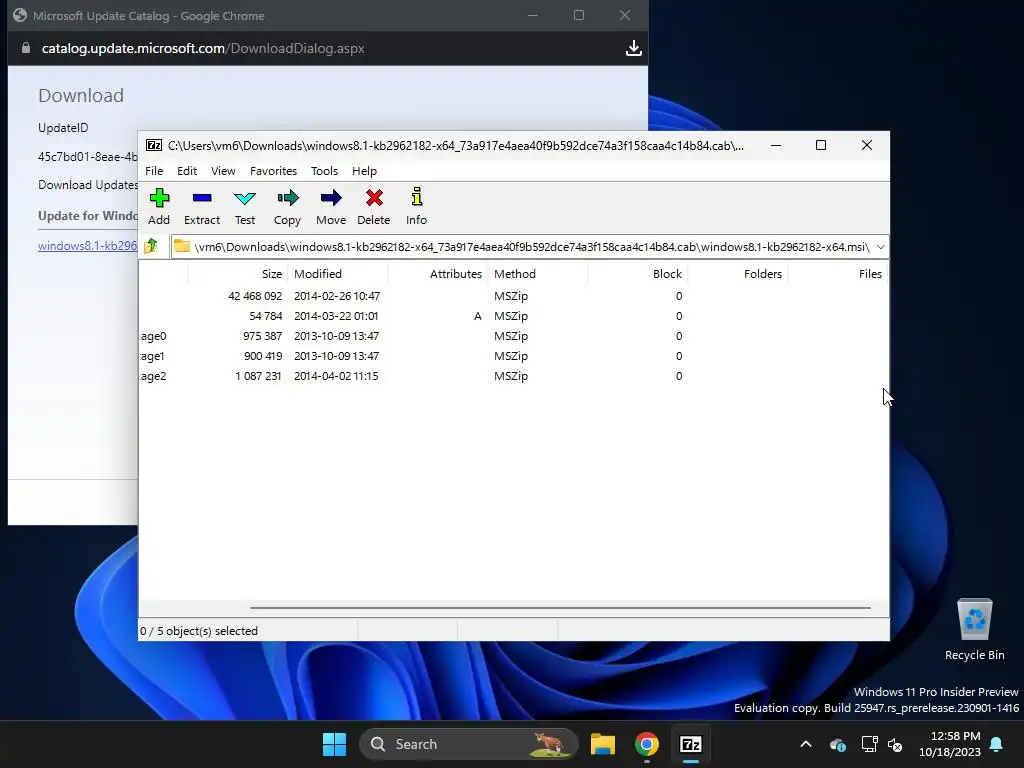Click the network display tray icon
The height and width of the screenshot is (768, 1024).
(869, 744)
